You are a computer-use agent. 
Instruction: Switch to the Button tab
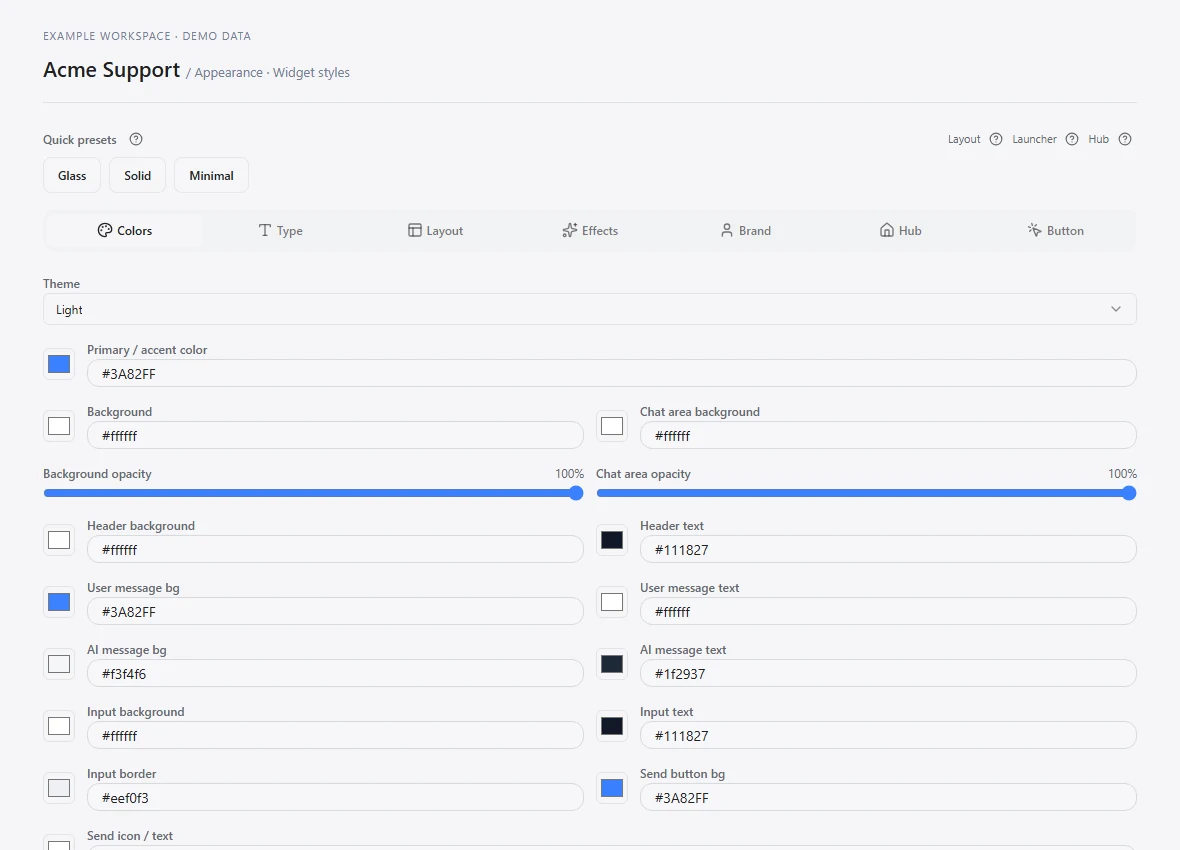1056,230
